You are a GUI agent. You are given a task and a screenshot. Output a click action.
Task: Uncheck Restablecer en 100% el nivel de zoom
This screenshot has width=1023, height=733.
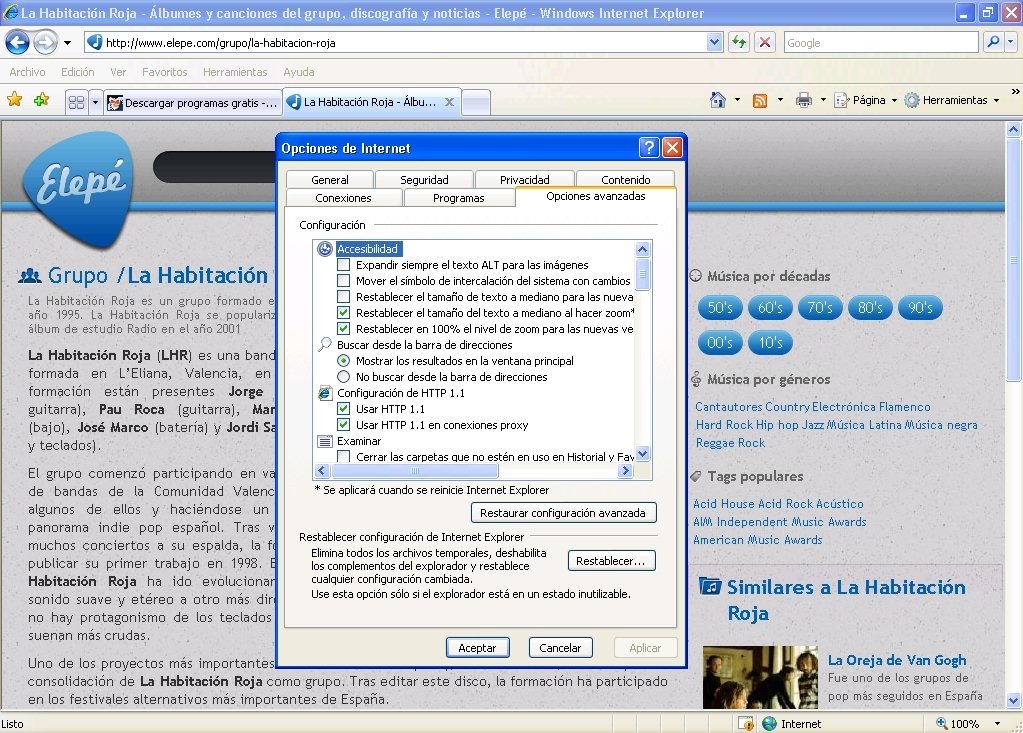[x=343, y=329]
